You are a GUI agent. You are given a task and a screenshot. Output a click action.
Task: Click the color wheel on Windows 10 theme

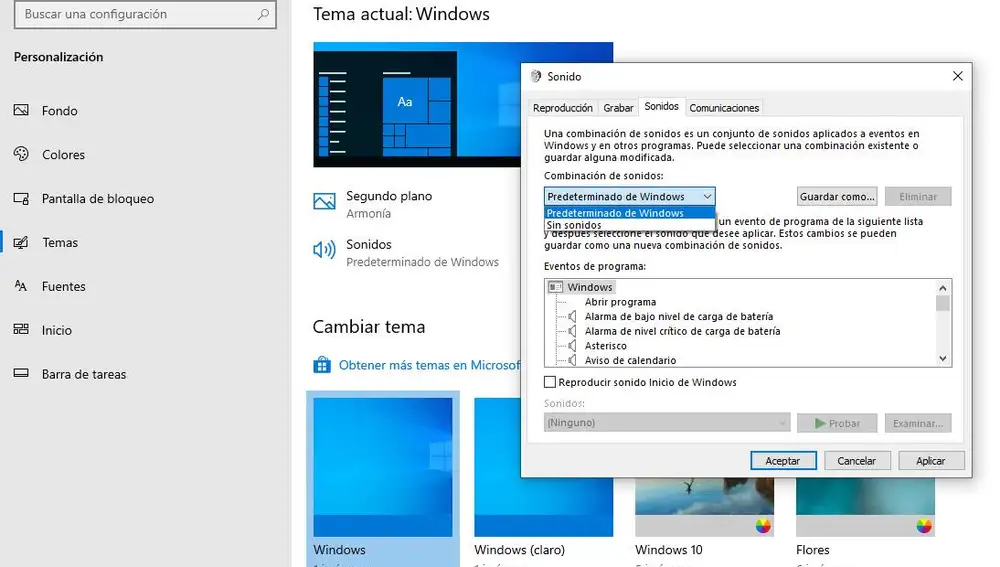[x=763, y=526]
